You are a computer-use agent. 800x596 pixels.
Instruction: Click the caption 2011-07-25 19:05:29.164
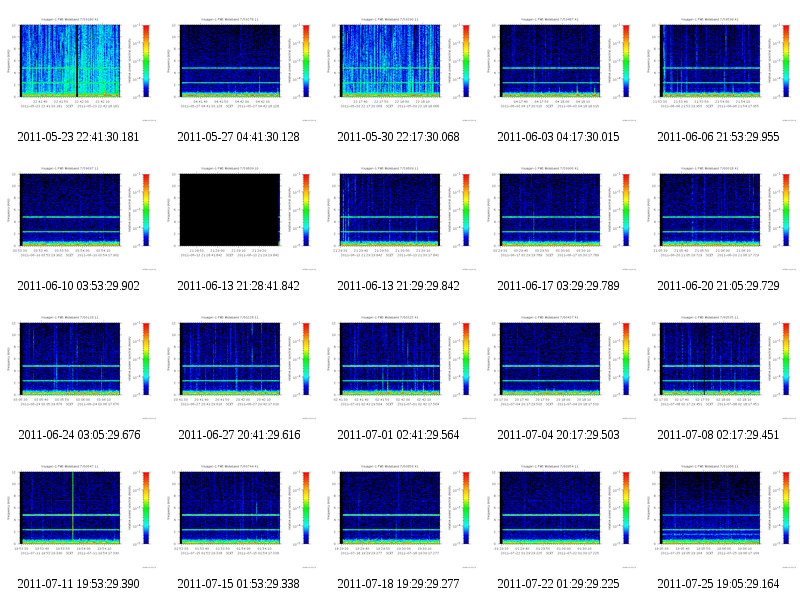tap(718, 584)
